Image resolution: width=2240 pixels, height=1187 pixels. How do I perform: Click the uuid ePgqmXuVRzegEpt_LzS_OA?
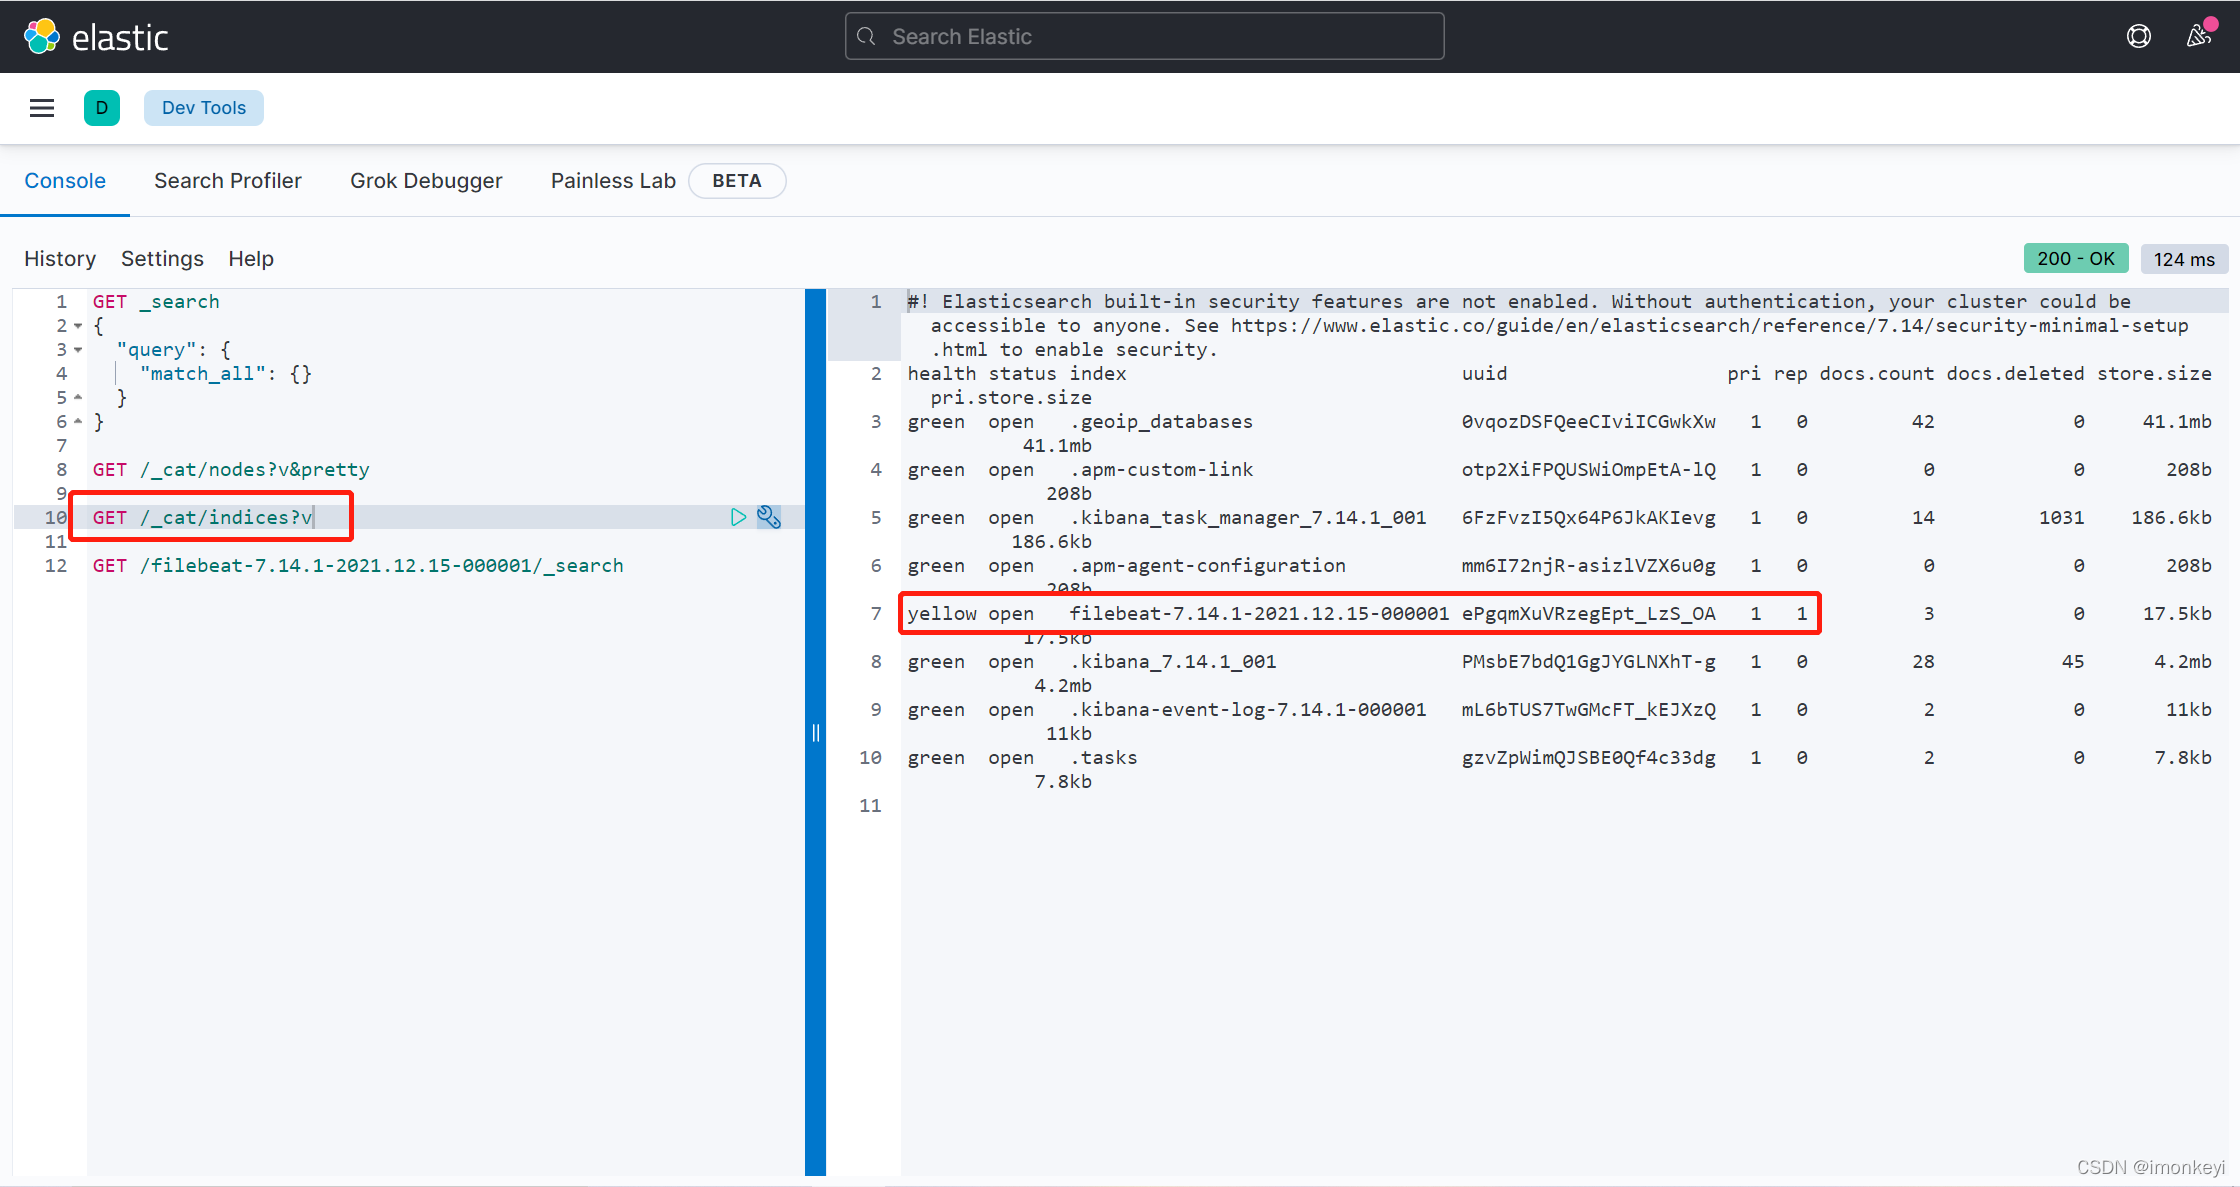tap(1588, 614)
